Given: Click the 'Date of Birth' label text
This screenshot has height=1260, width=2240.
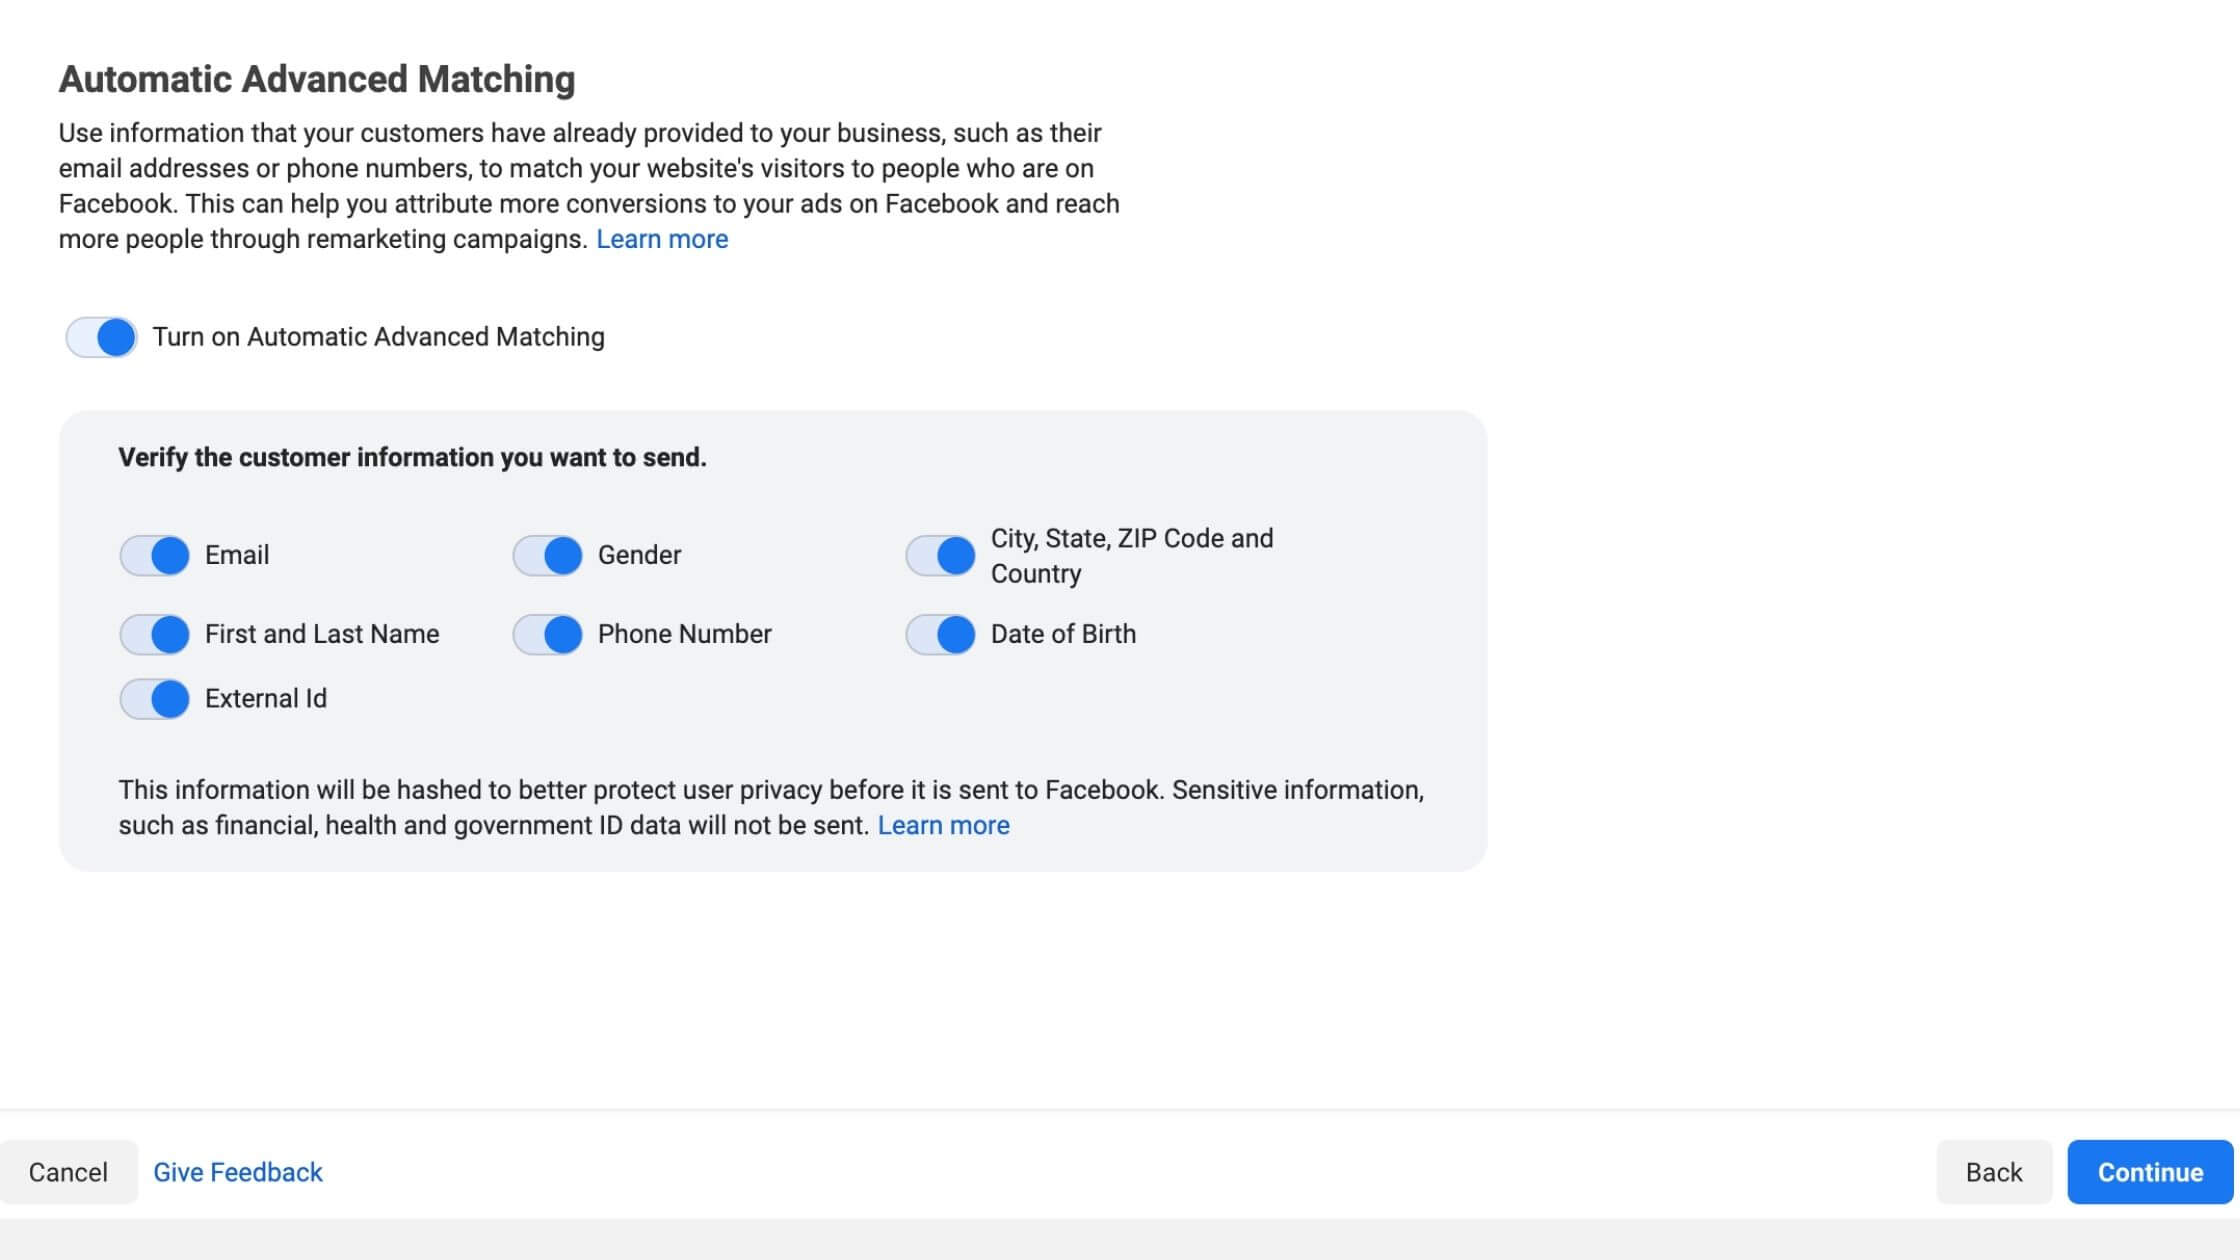Looking at the screenshot, I should 1063,634.
